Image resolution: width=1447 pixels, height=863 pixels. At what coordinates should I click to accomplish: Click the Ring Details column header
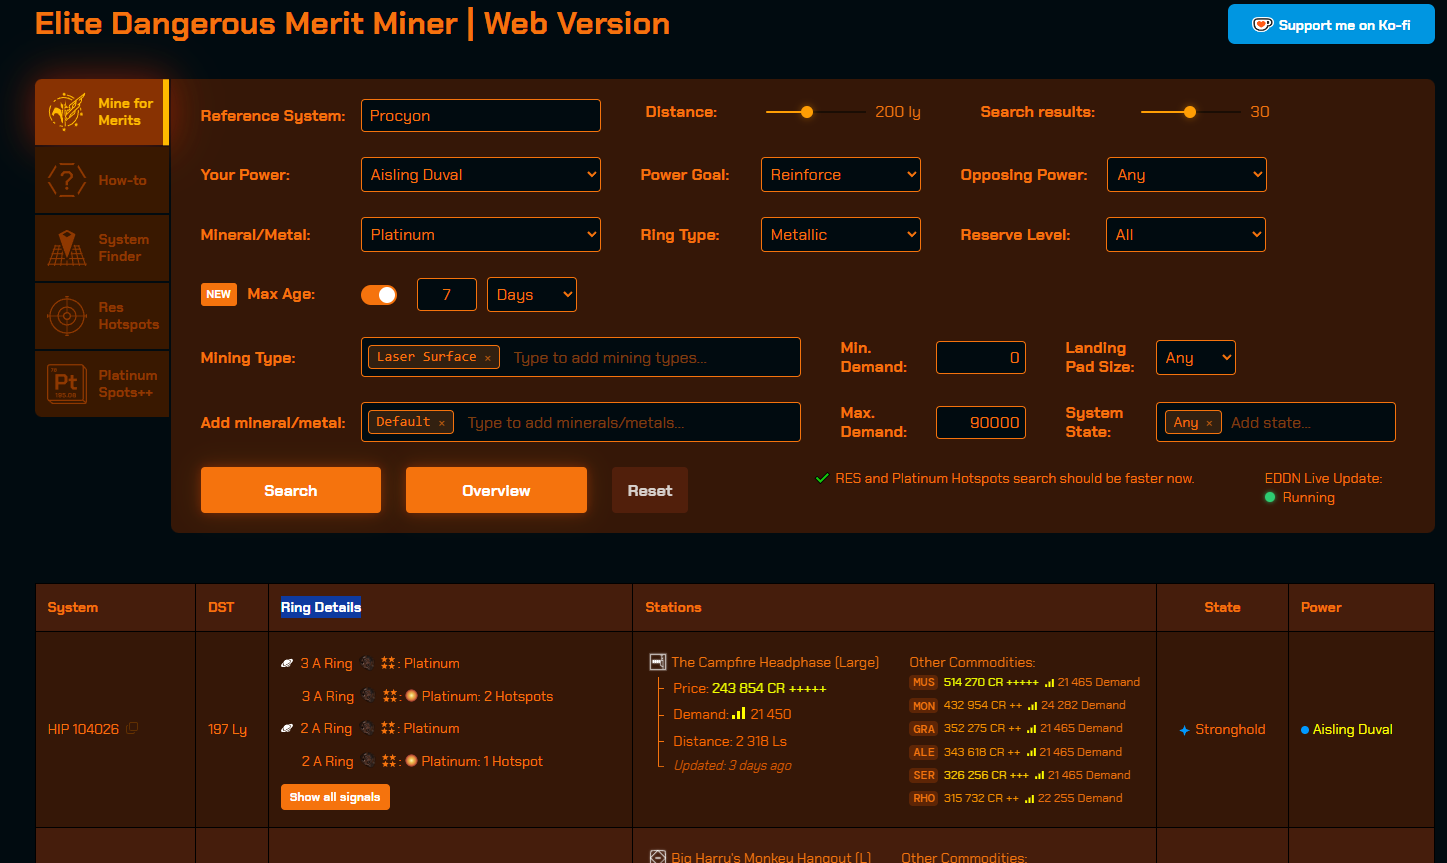click(321, 607)
